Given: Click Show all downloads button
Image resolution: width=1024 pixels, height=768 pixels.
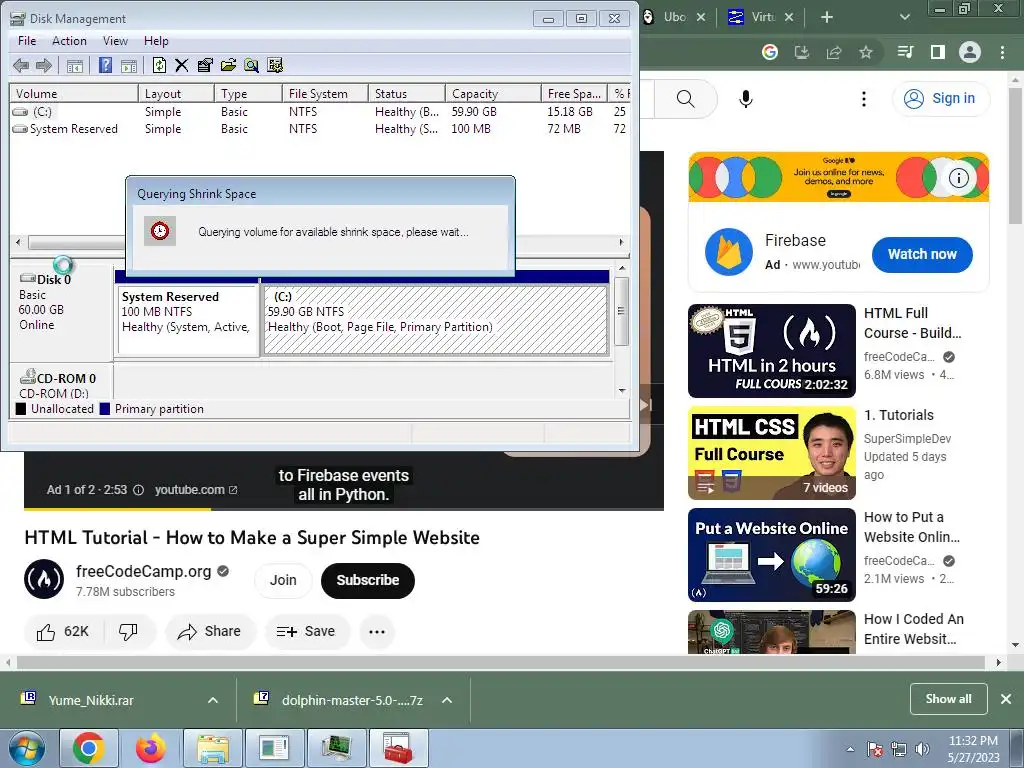Looking at the screenshot, I should tap(948, 699).
